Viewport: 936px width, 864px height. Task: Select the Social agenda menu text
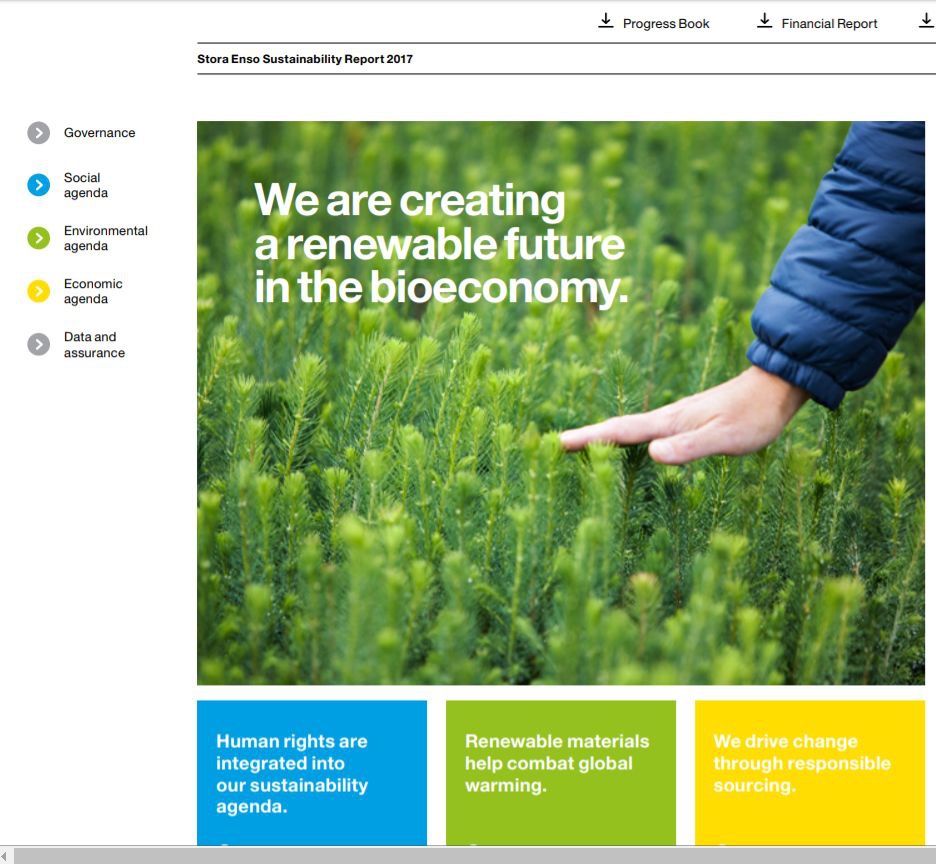[86, 185]
